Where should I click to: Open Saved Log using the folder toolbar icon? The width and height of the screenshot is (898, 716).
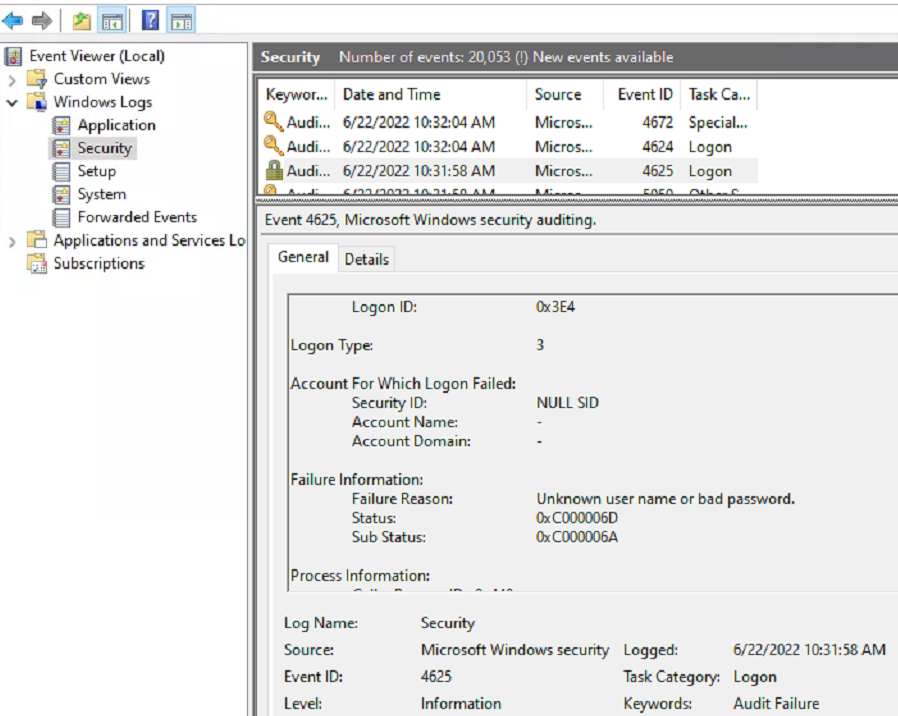[x=83, y=18]
